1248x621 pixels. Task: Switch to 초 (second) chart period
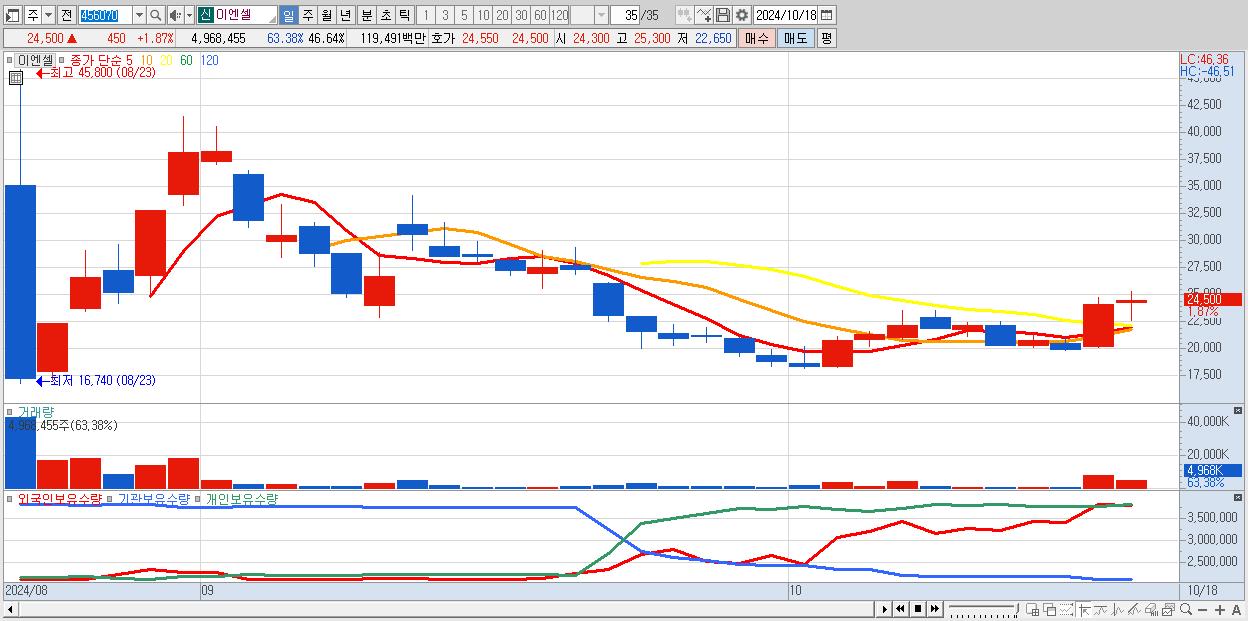385,15
